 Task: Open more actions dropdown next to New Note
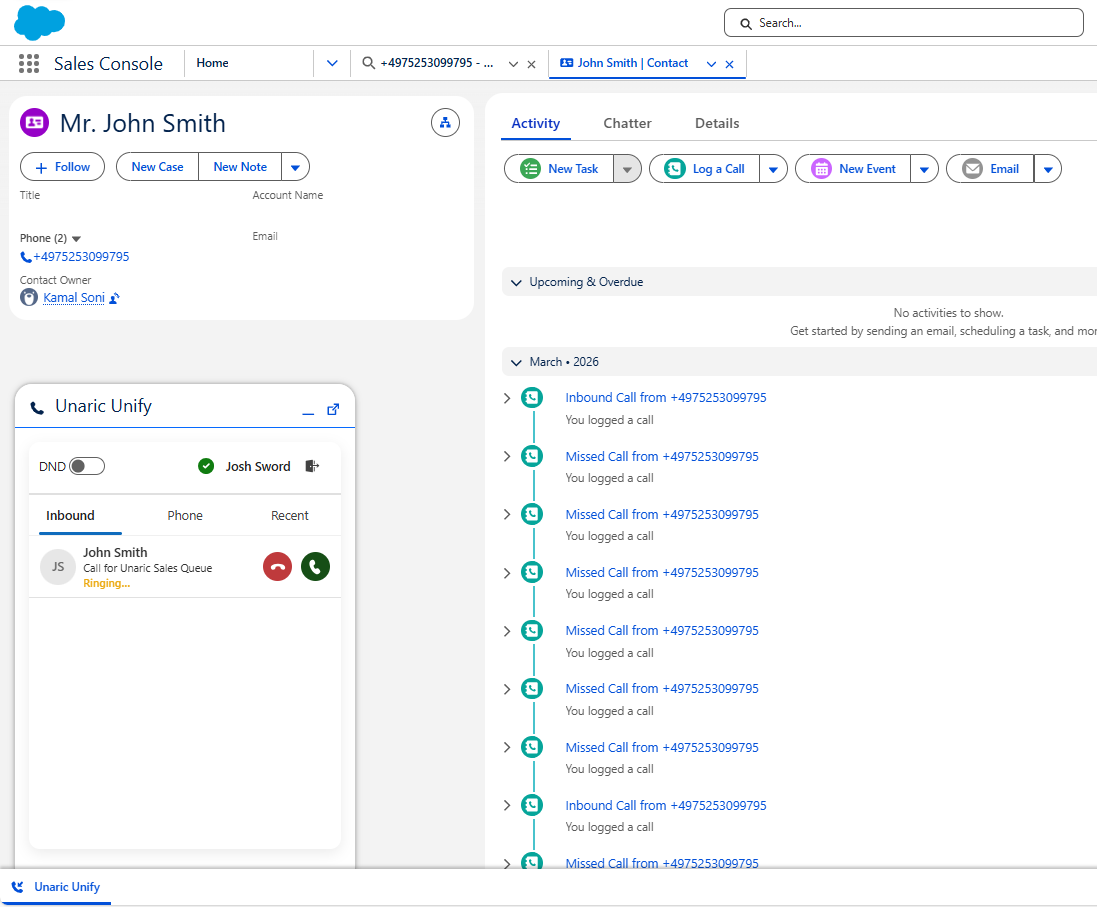click(x=295, y=167)
